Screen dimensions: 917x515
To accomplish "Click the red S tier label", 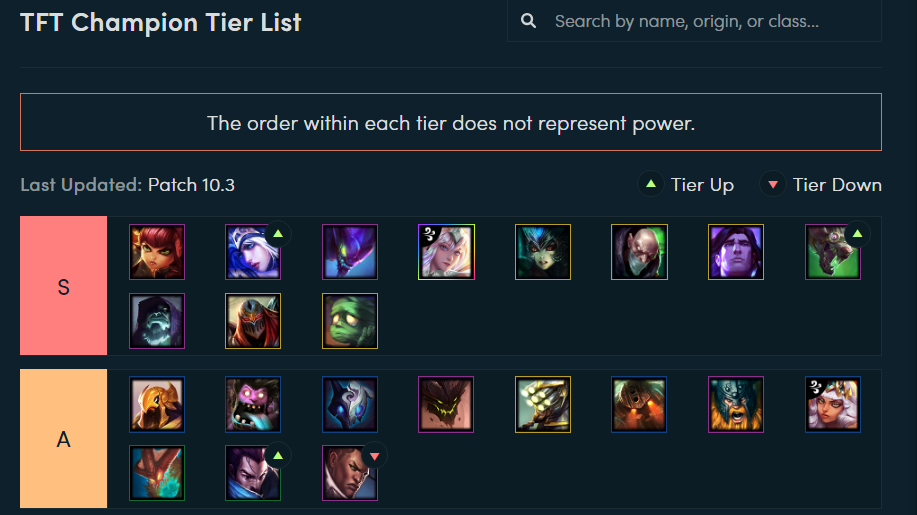I will [63, 286].
